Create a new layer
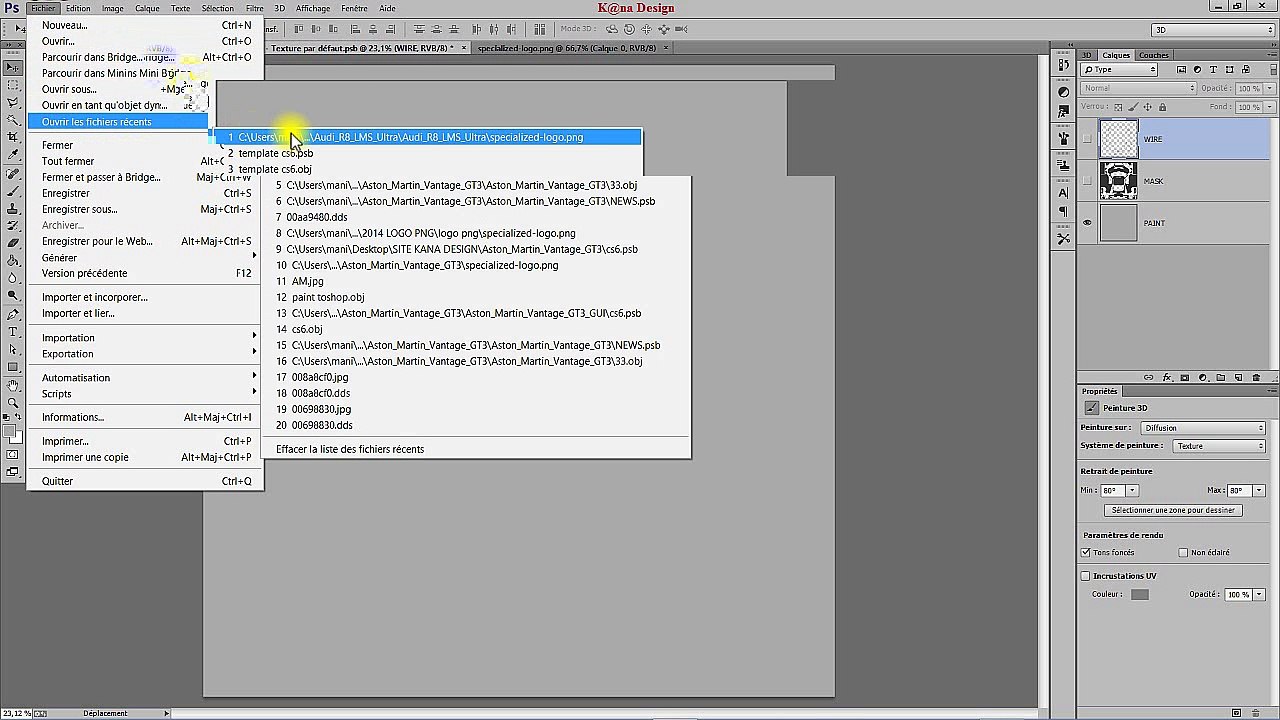This screenshot has width=1280, height=720. [1238, 378]
